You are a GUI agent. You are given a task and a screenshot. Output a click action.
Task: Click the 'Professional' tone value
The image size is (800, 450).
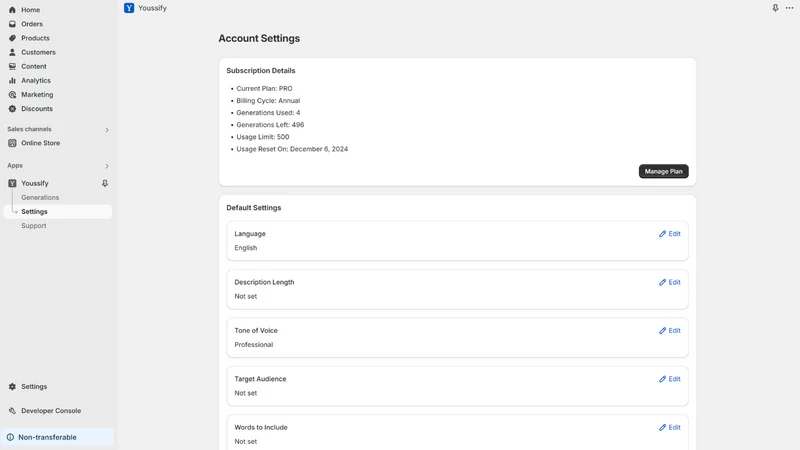(254, 345)
